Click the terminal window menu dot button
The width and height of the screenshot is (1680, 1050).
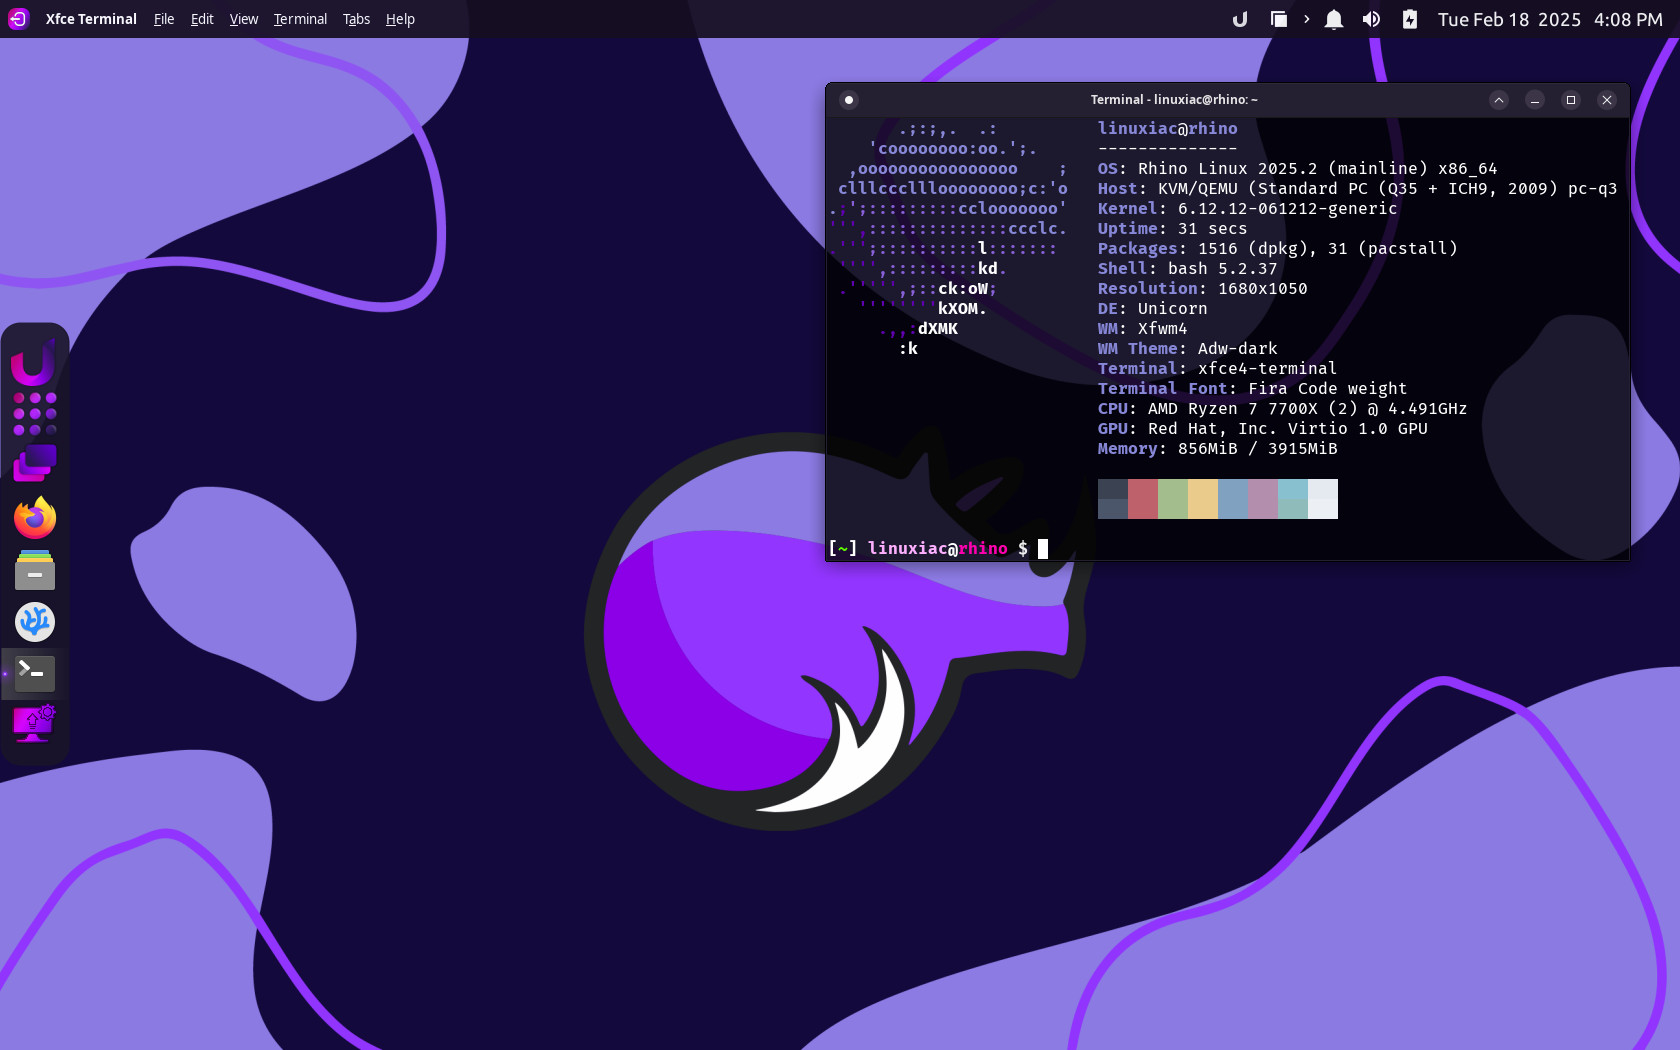point(849,100)
